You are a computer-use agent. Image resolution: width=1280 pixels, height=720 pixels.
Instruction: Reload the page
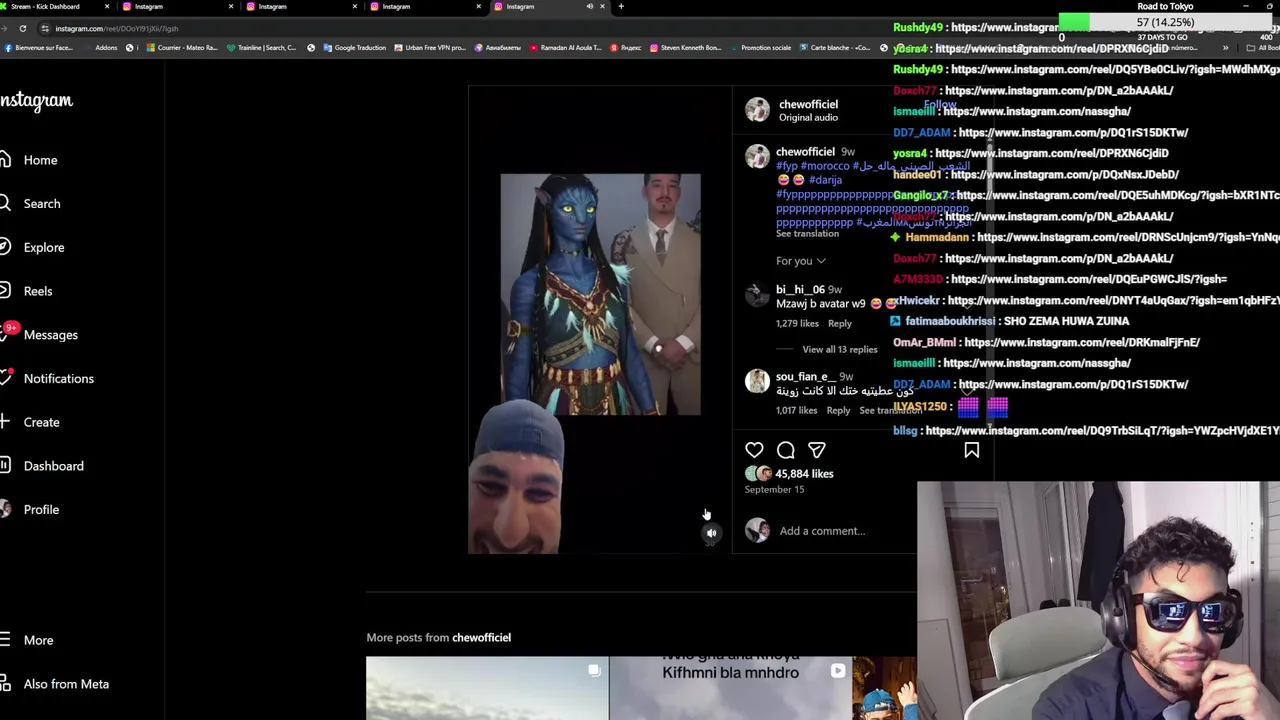pos(22,28)
